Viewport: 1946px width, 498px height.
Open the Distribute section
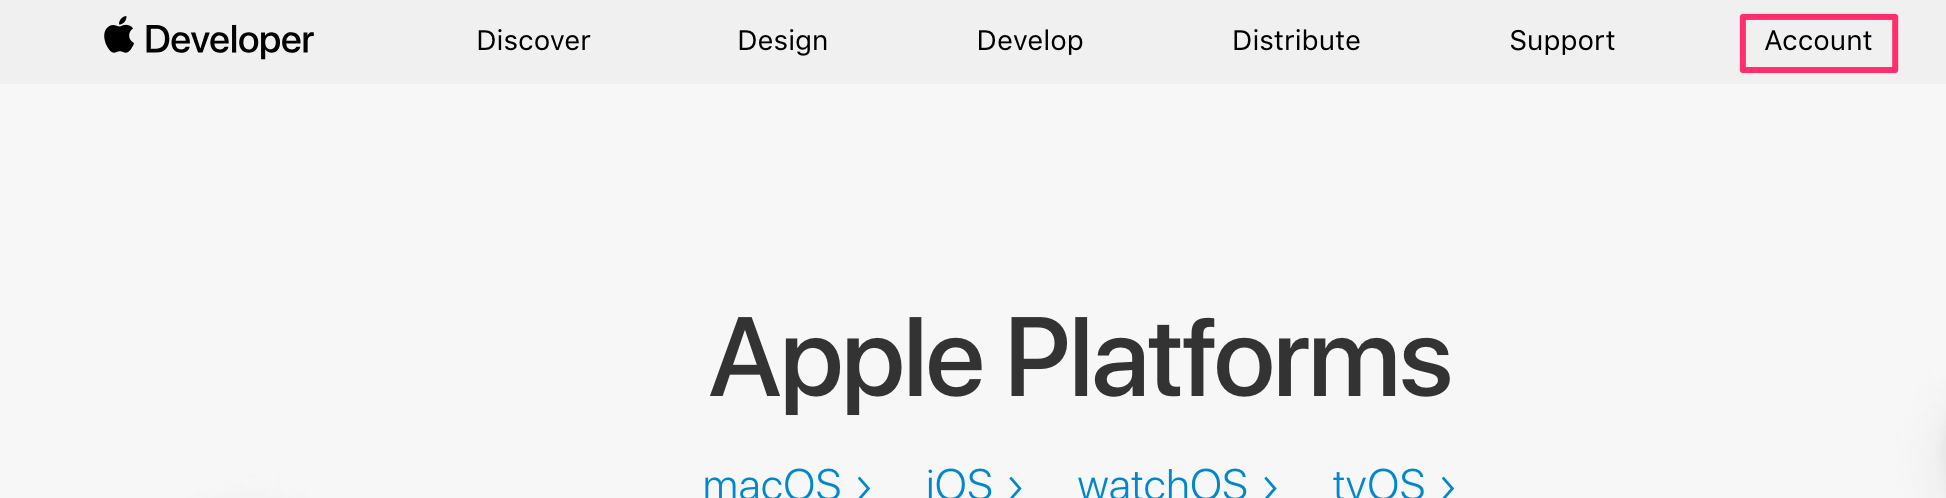pyautogui.click(x=1296, y=41)
